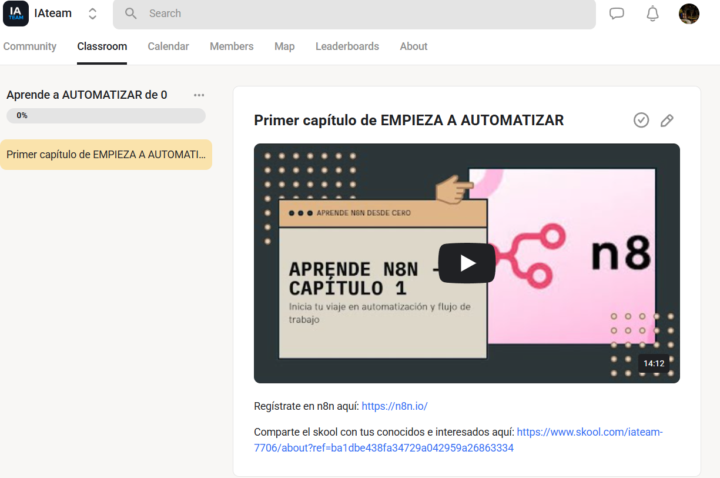The height and width of the screenshot is (478, 720).
Task: Switch to the Community tab
Action: pyautogui.click(x=30, y=46)
